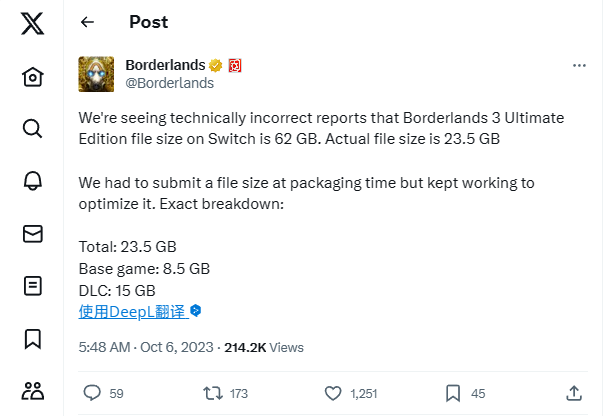The height and width of the screenshot is (416, 614).
Task: Click the Borderlands profile avatar
Action: 96,74
